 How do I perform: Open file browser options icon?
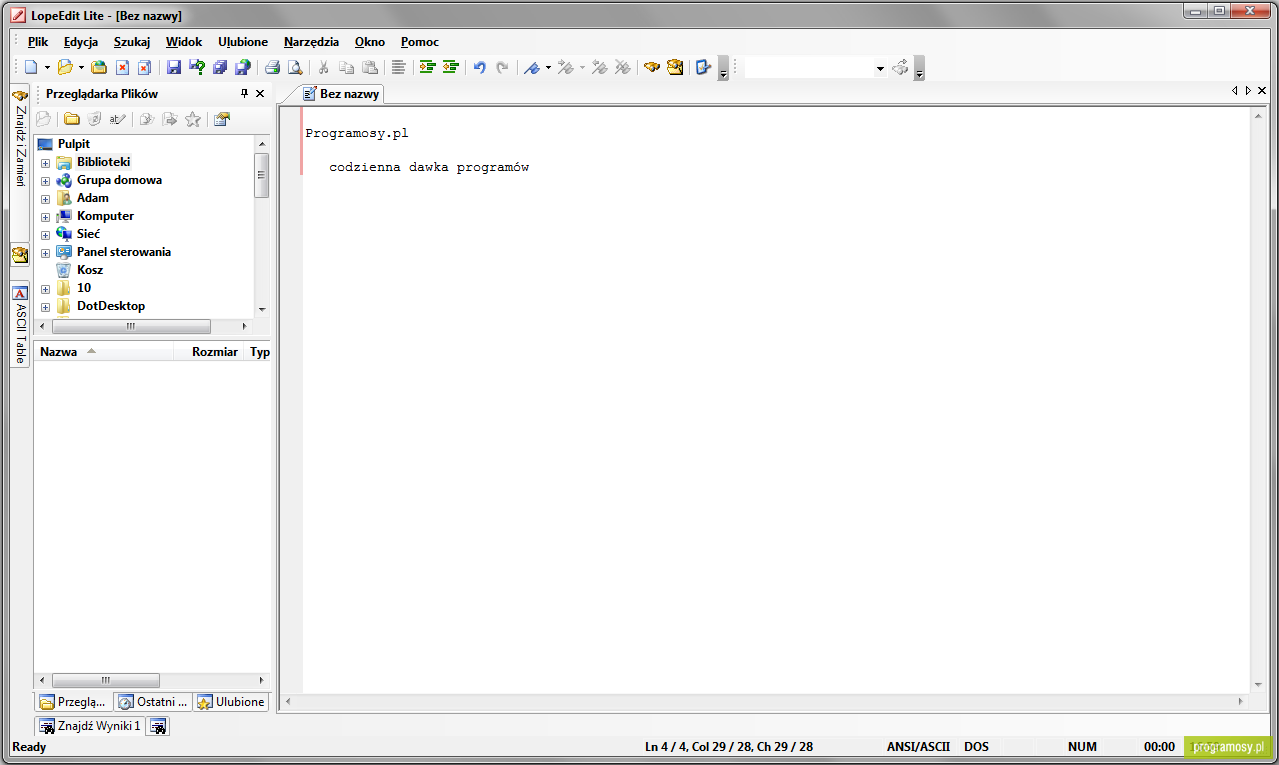[x=222, y=119]
